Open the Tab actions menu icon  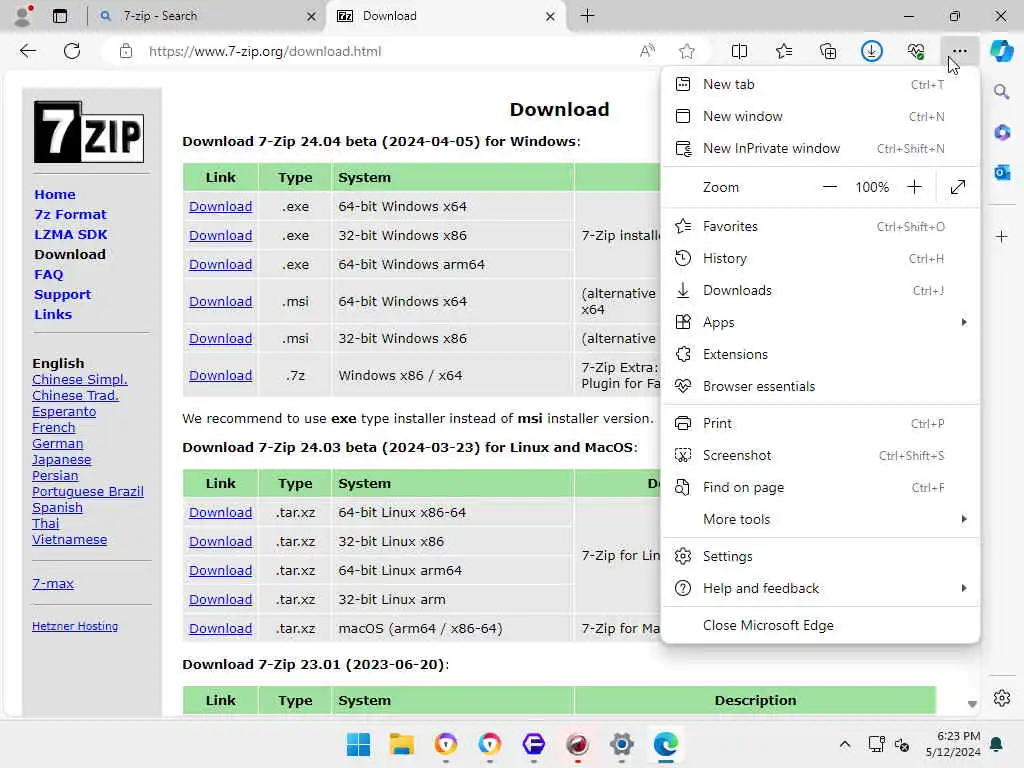[59, 16]
